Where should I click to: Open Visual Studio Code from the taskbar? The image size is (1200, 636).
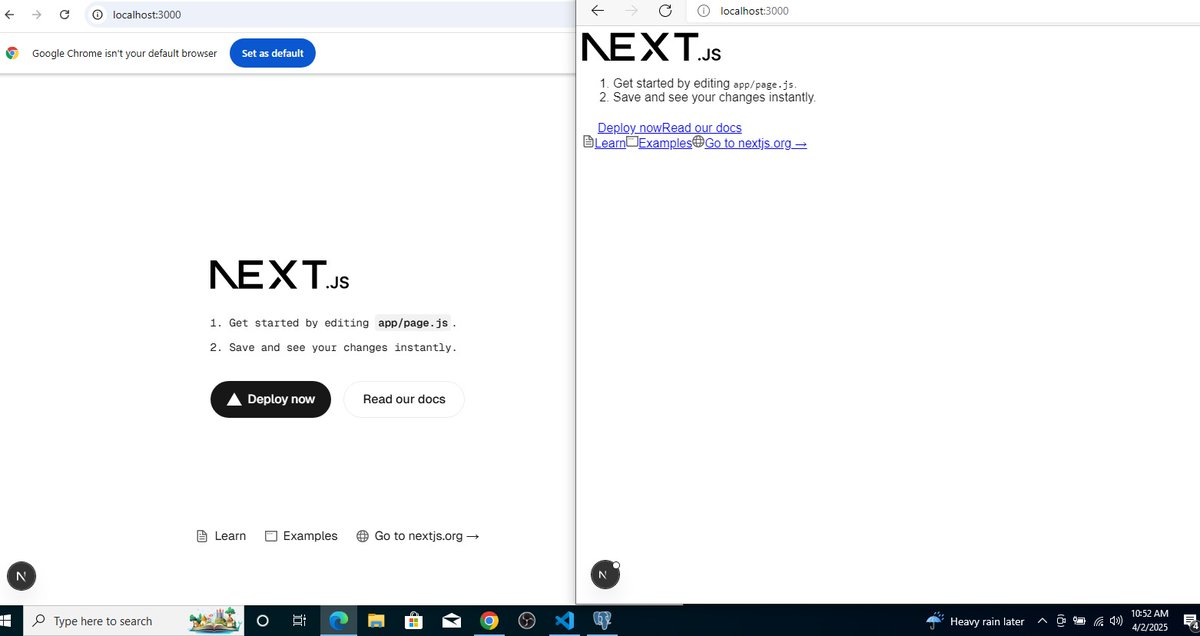coord(564,621)
